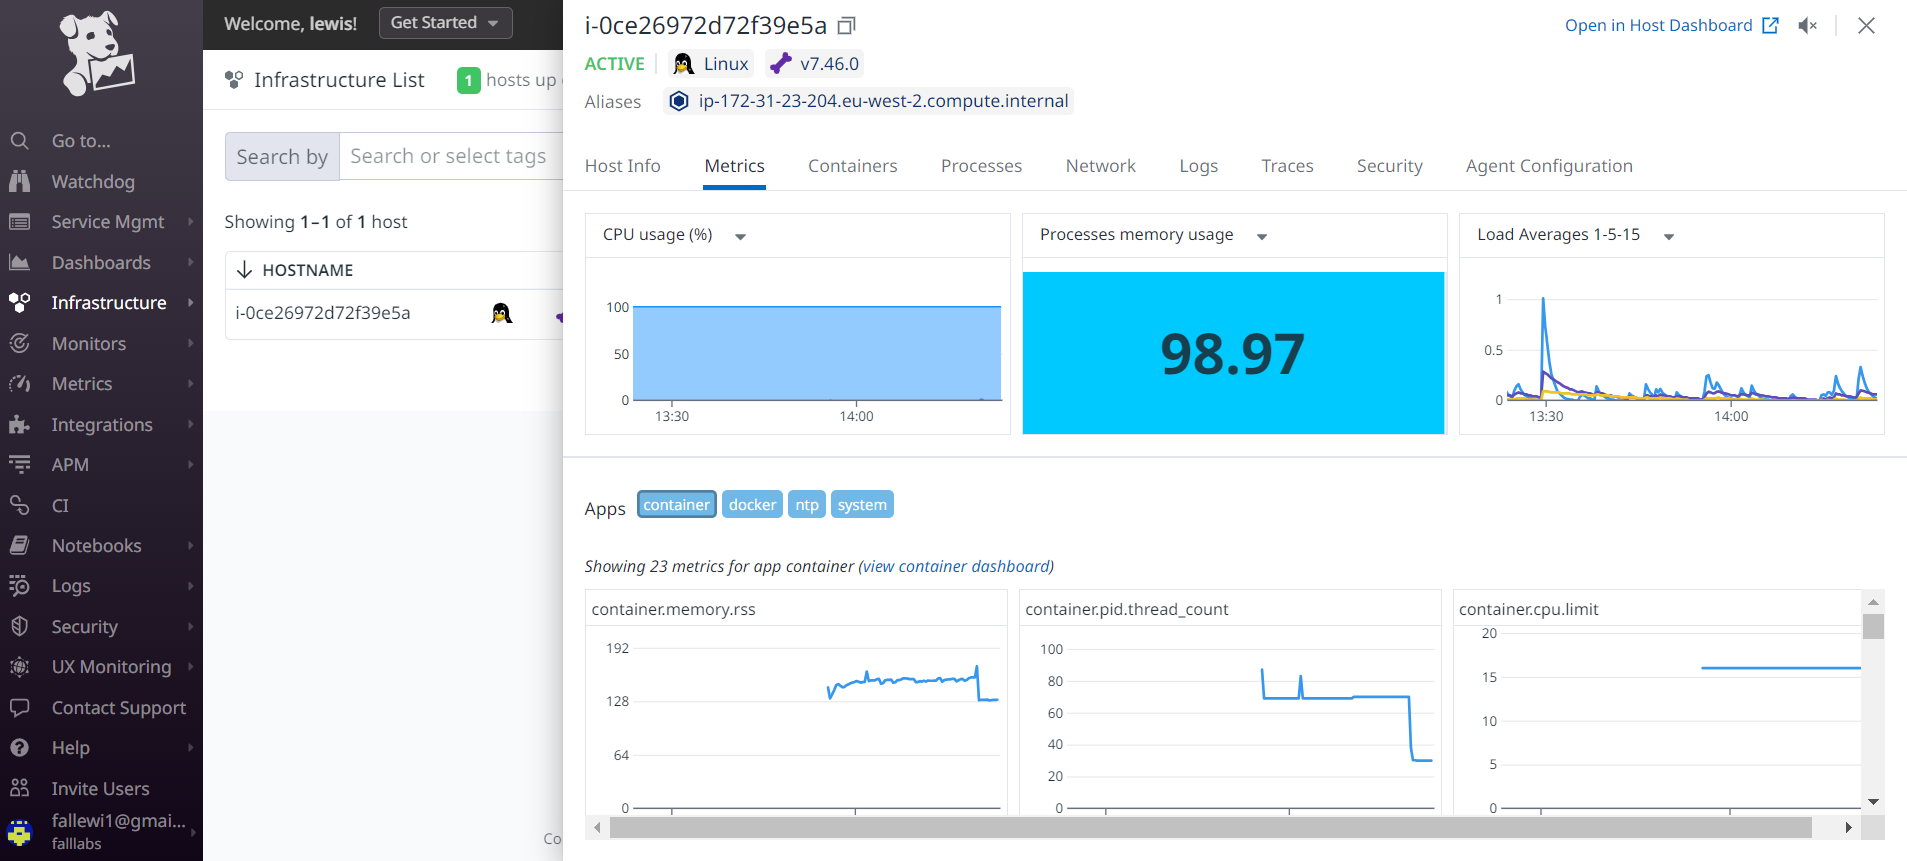The image size is (1907, 861).
Task: Click container.cpu.limit graph title
Action: (1528, 609)
